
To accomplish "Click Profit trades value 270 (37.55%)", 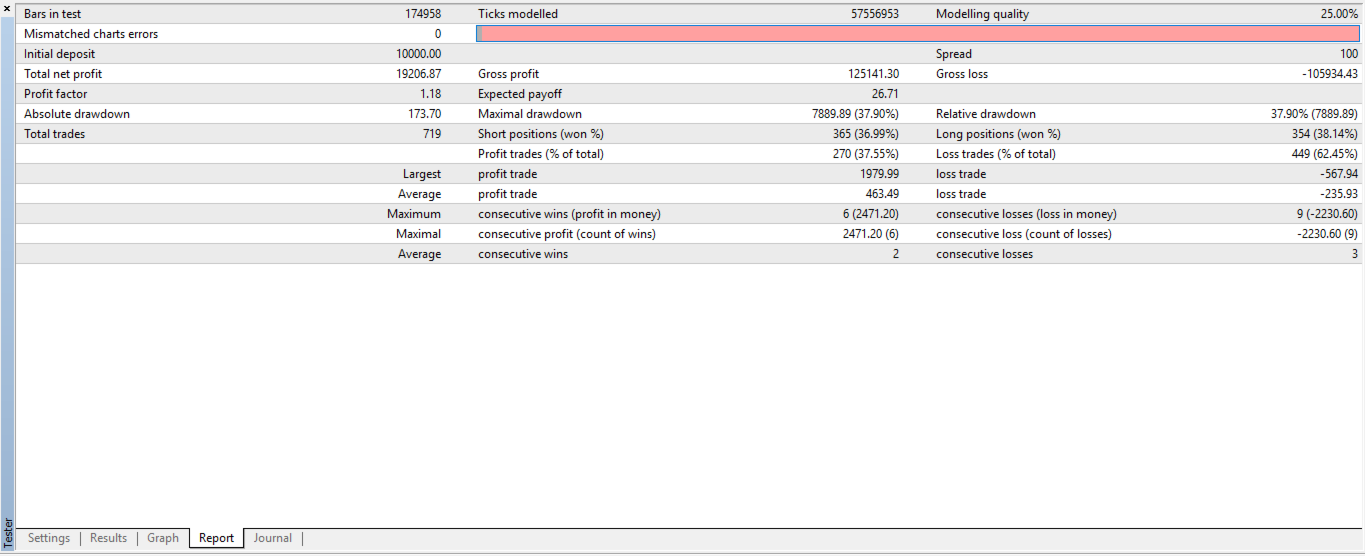I will click(865, 154).
